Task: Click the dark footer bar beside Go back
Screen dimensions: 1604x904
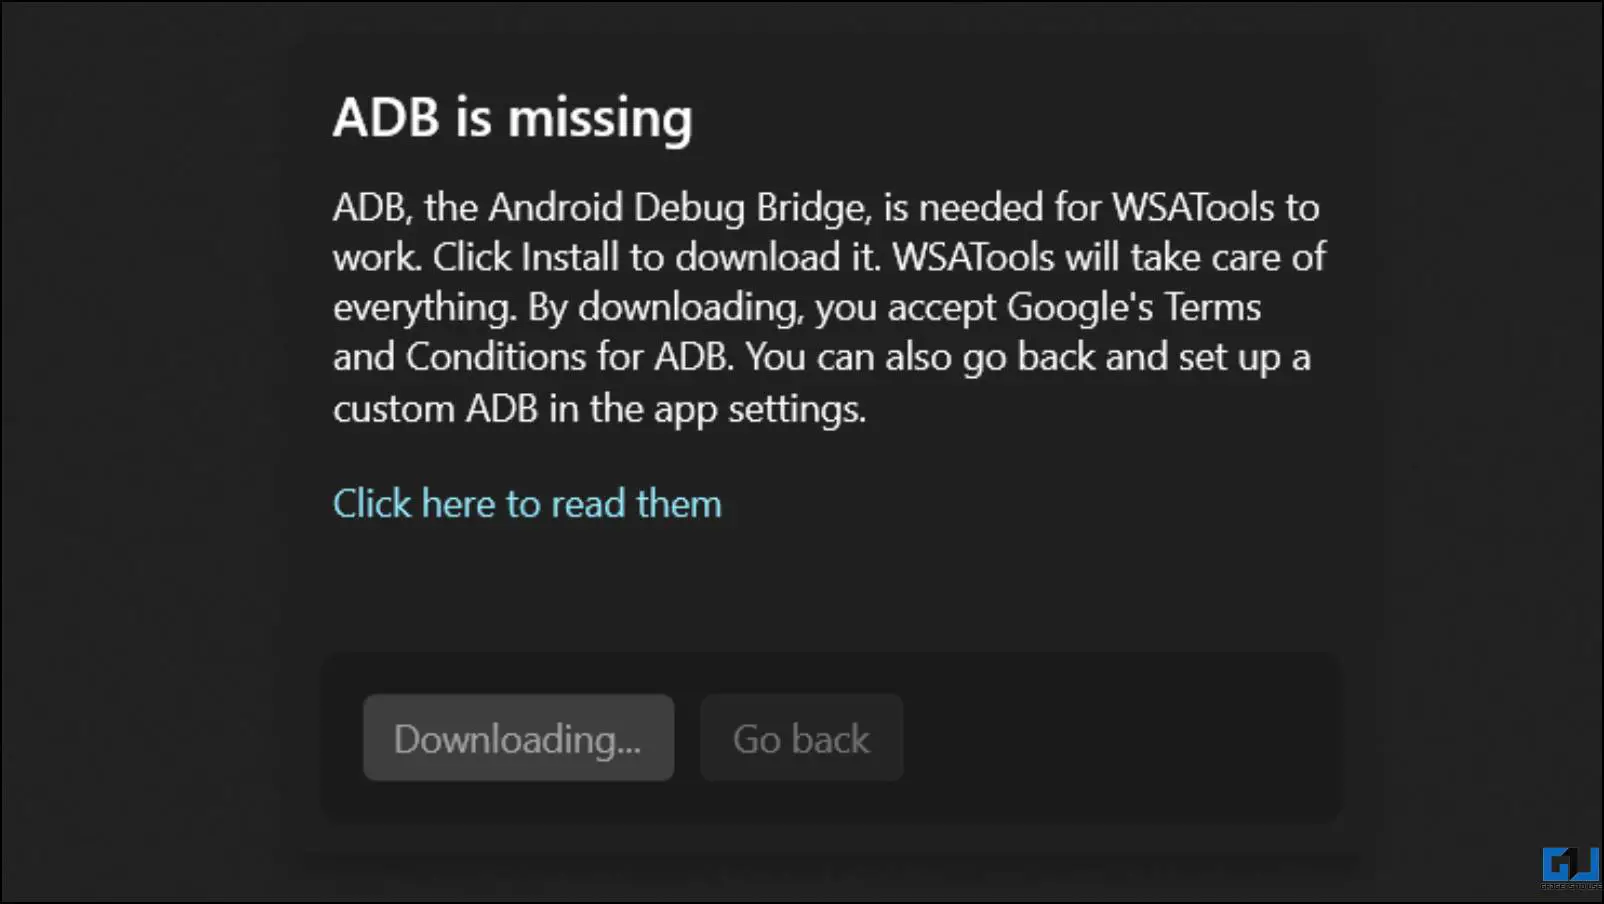Action: click(x=1120, y=738)
